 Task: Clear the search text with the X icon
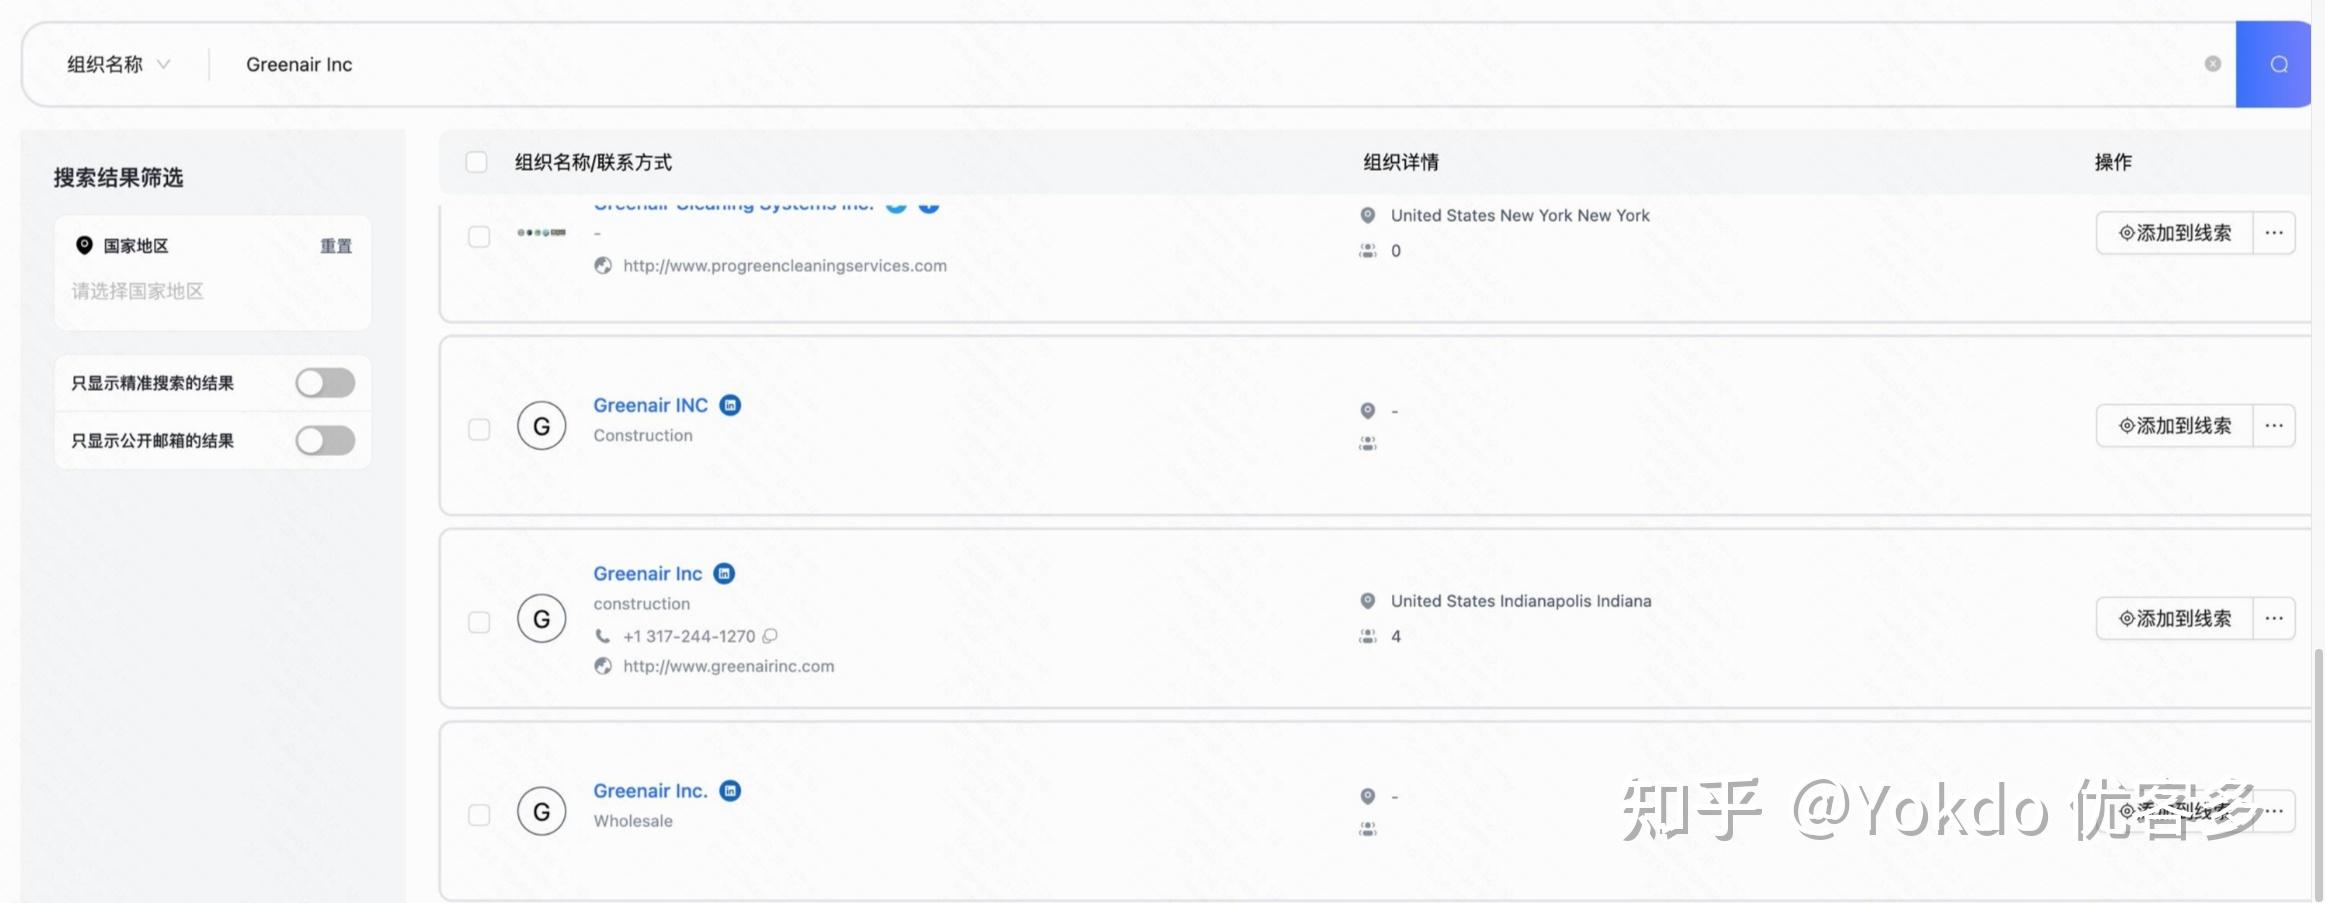coord(2212,64)
